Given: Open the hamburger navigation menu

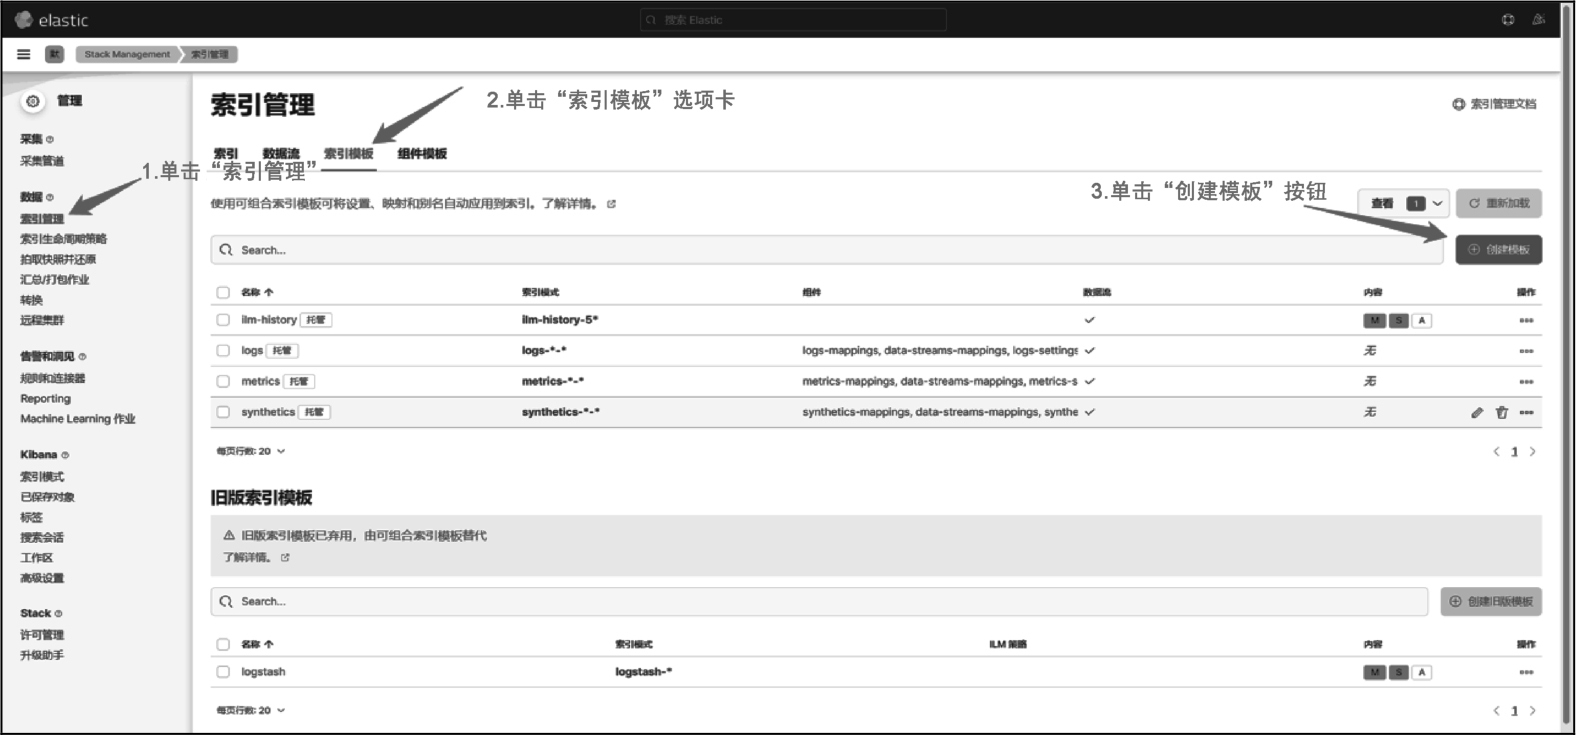Looking at the screenshot, I should 24,54.
